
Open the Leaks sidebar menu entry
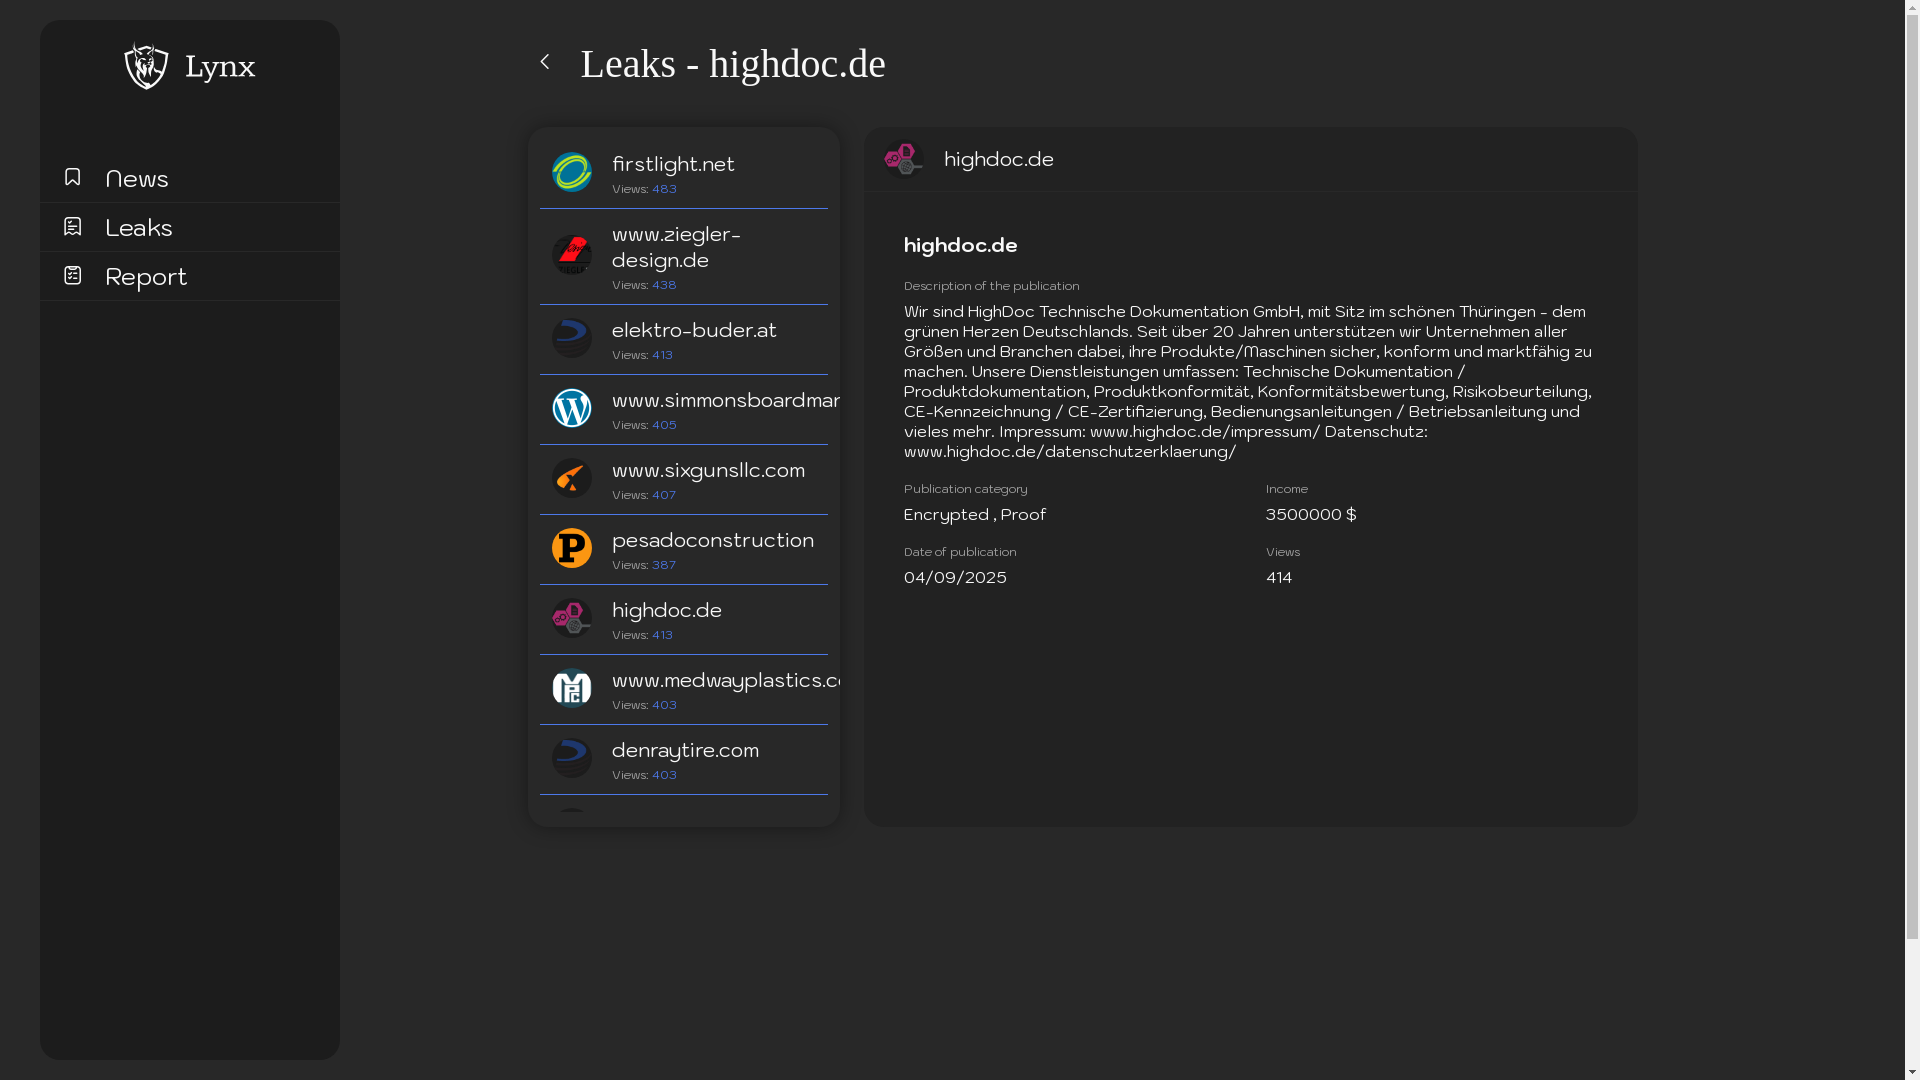[139, 228]
